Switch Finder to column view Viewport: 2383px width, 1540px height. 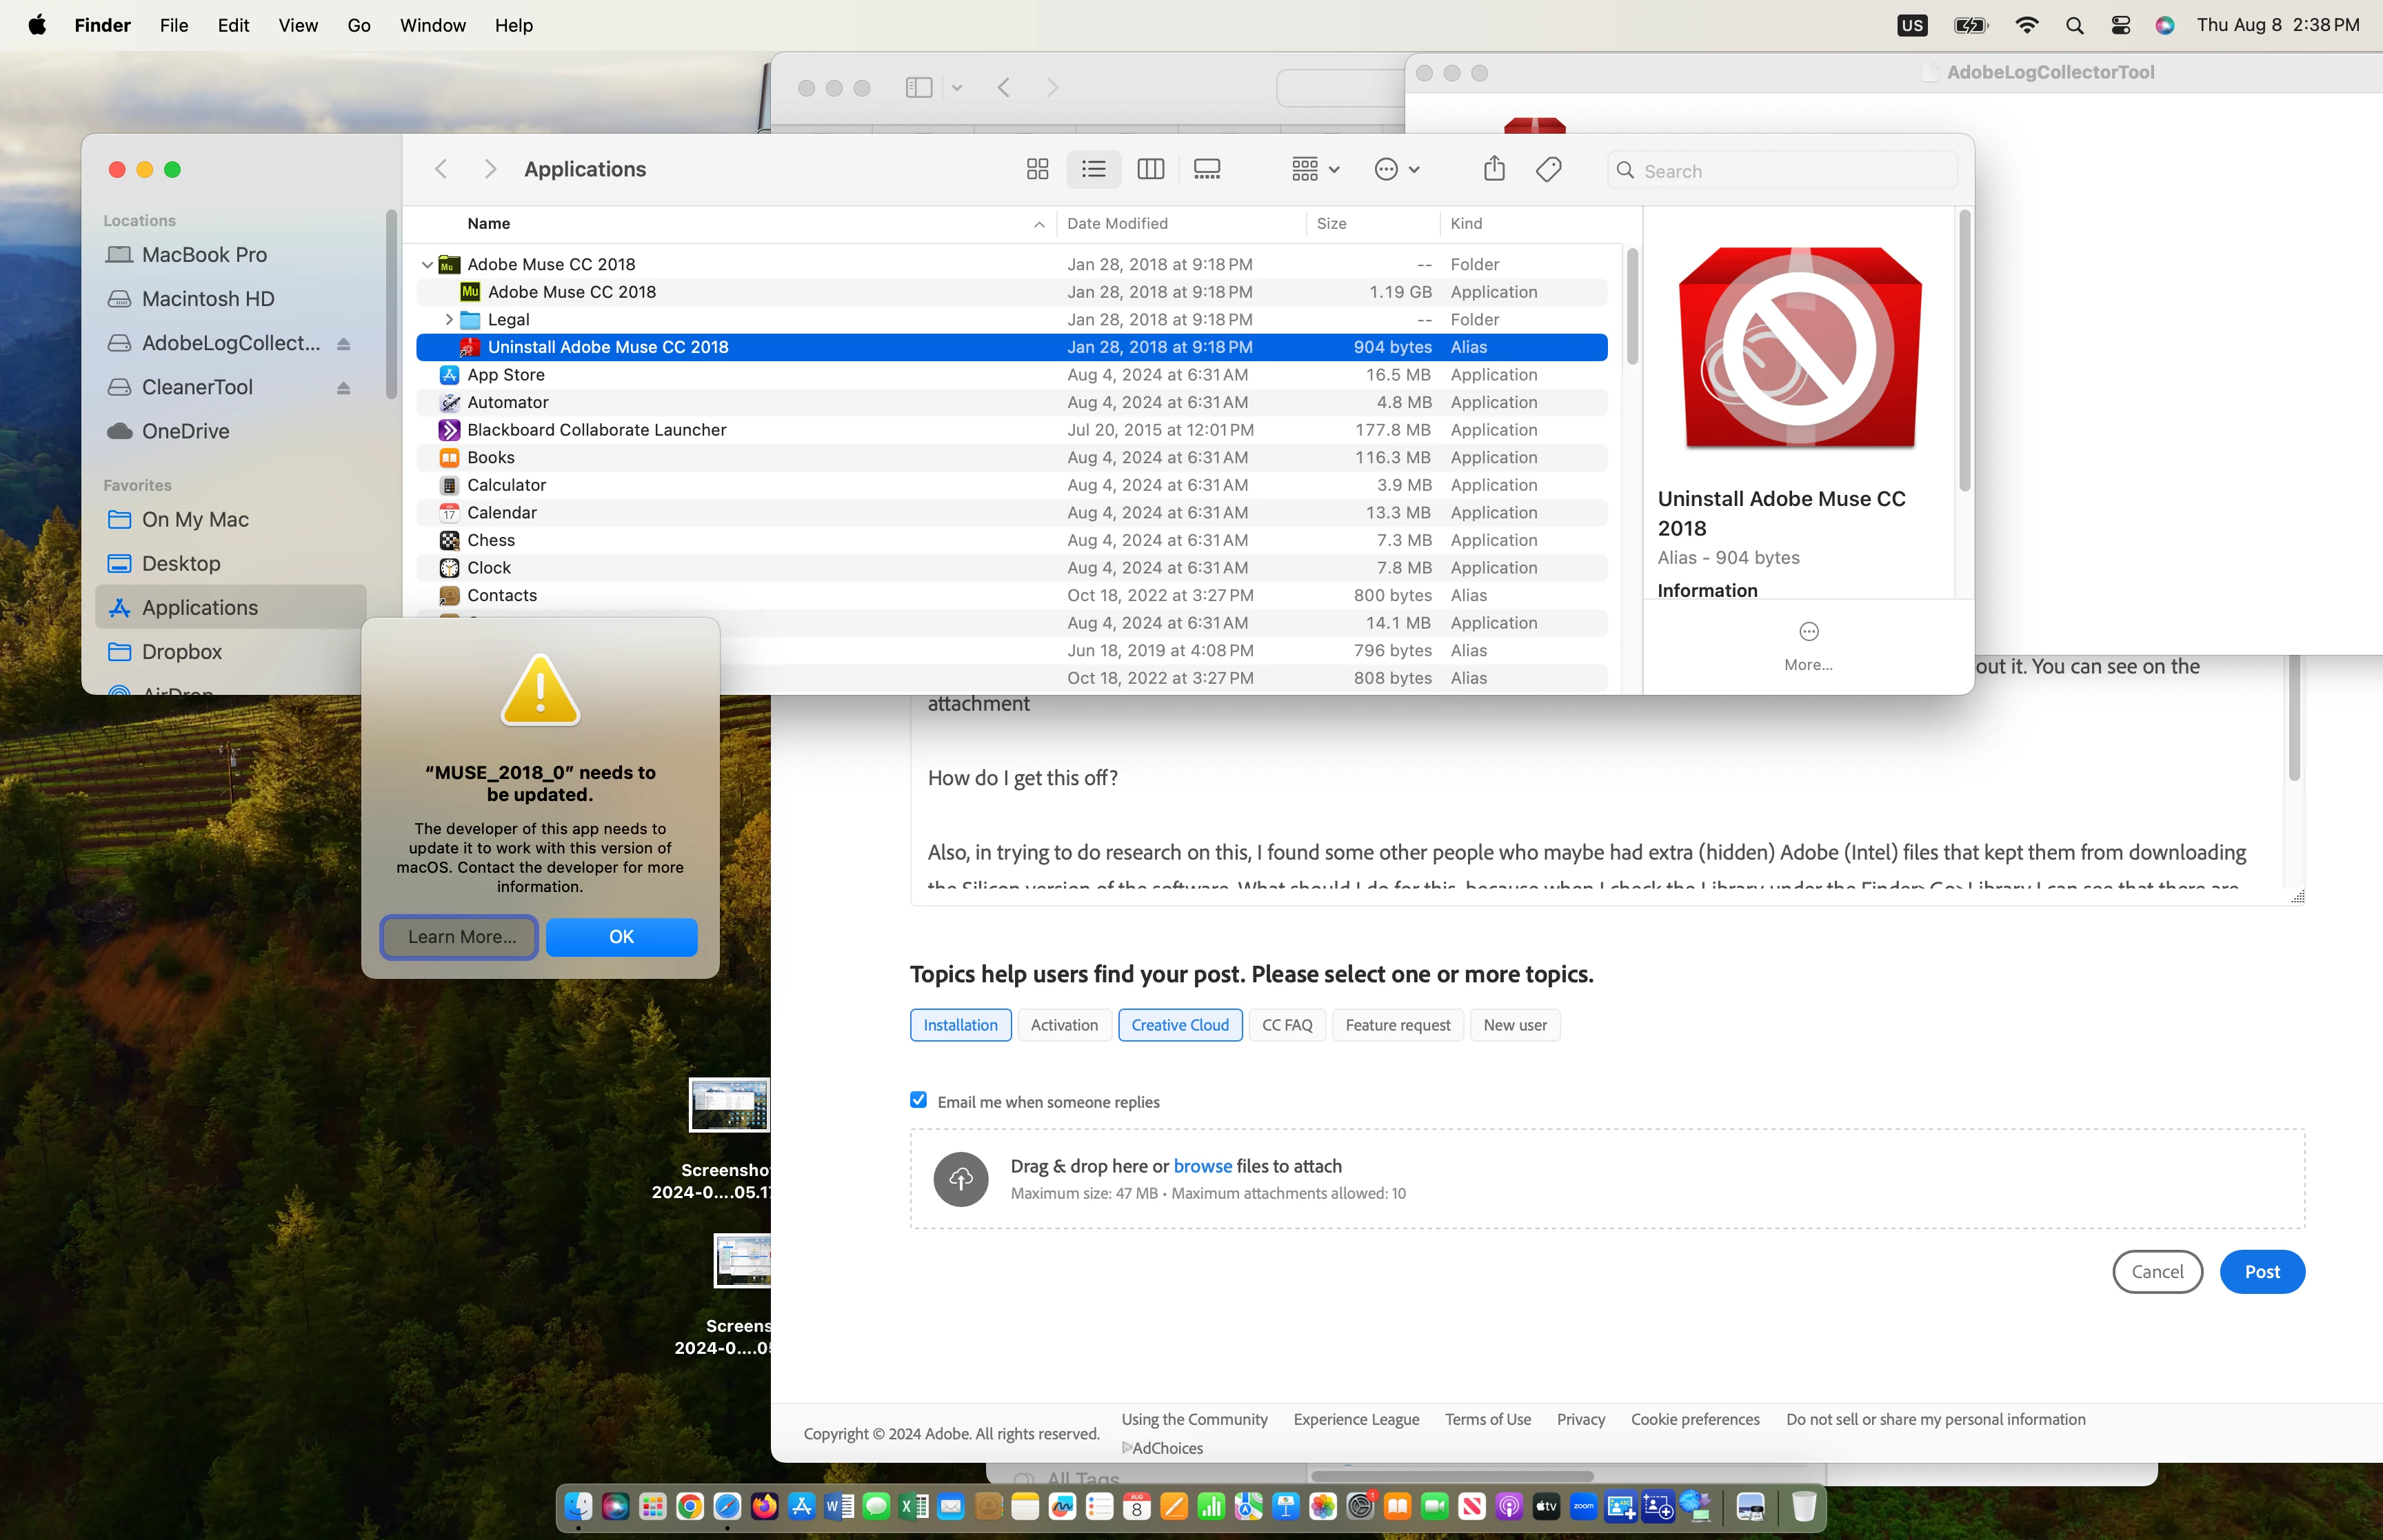click(1150, 169)
